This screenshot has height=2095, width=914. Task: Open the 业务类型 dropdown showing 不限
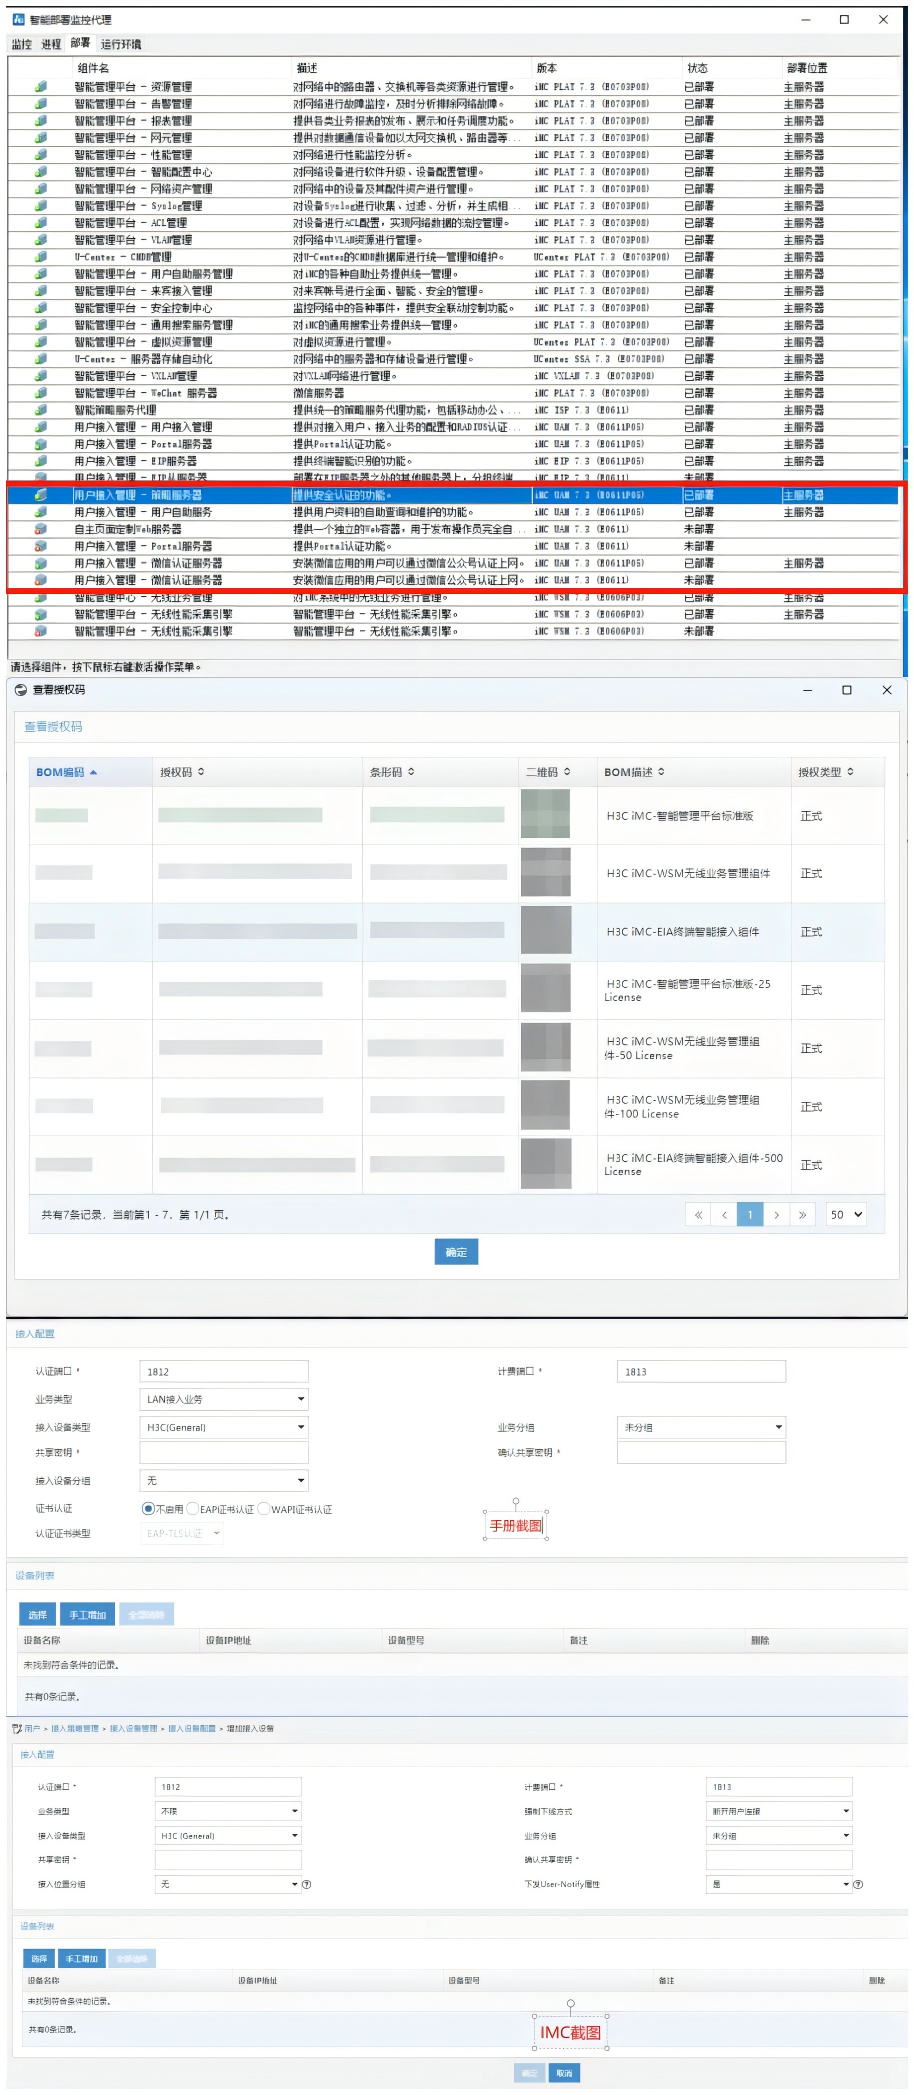pos(228,1811)
